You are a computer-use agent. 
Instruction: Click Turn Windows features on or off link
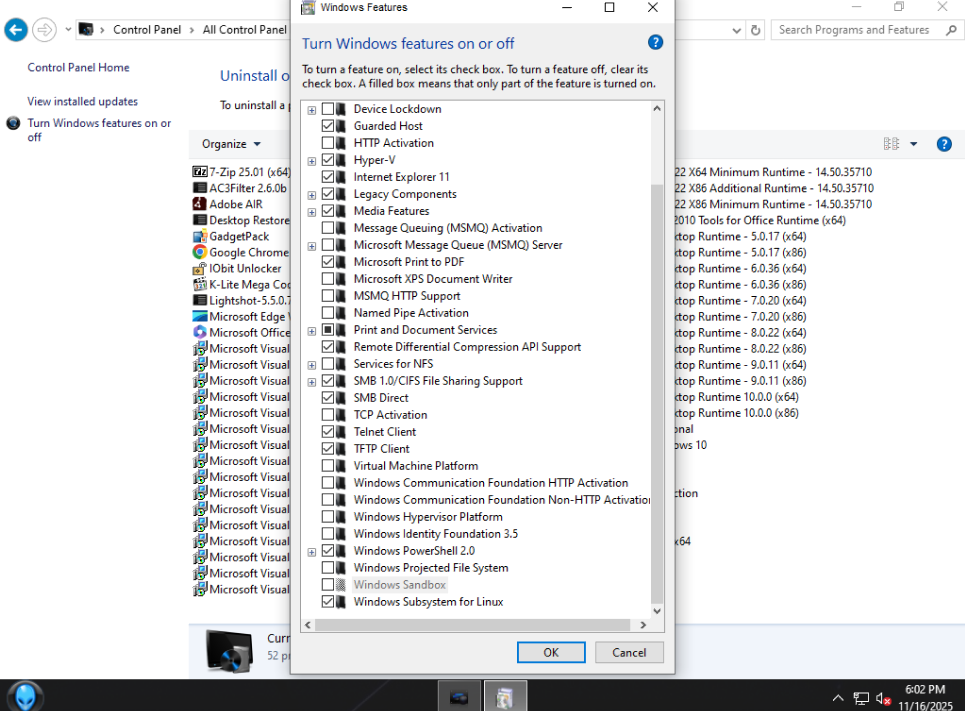(99, 130)
